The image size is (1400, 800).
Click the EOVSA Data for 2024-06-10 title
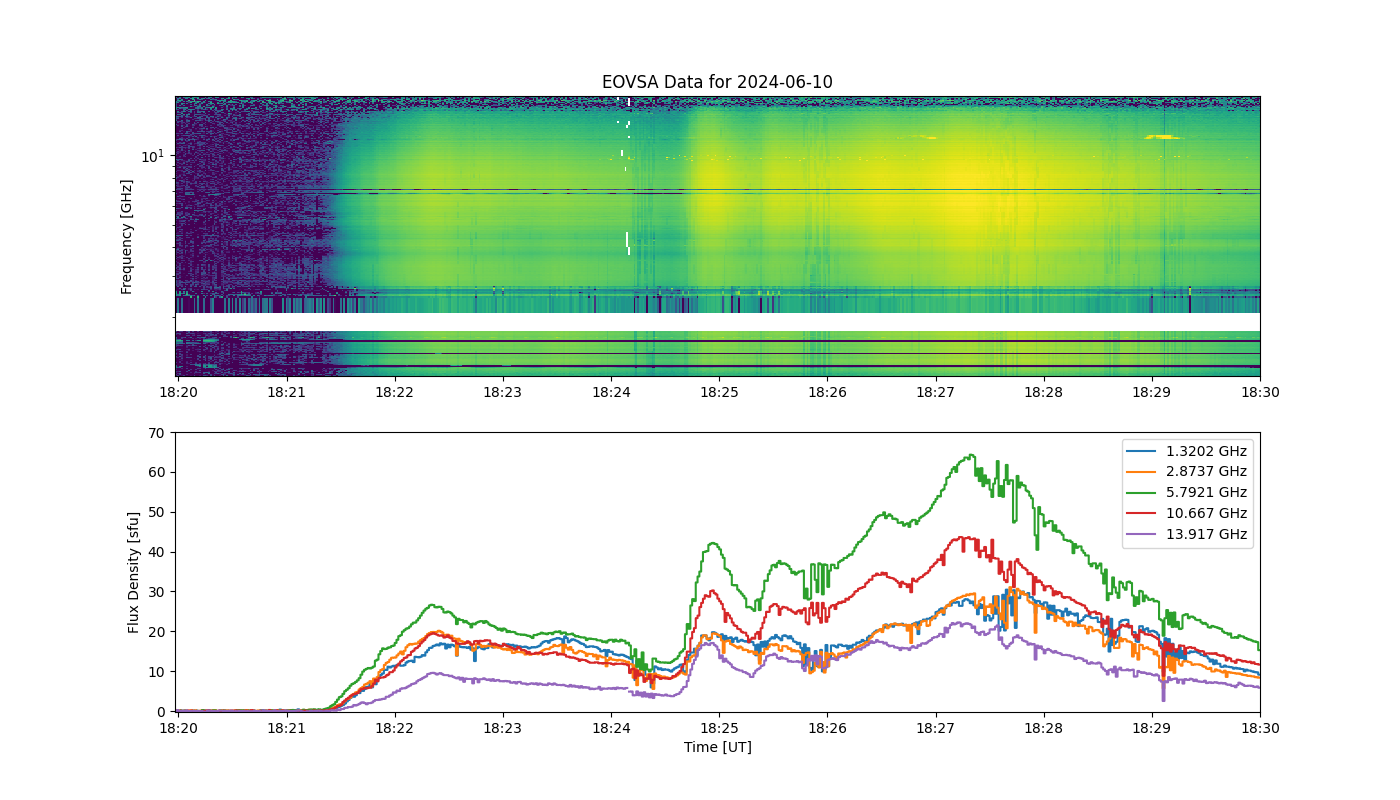pyautogui.click(x=717, y=82)
